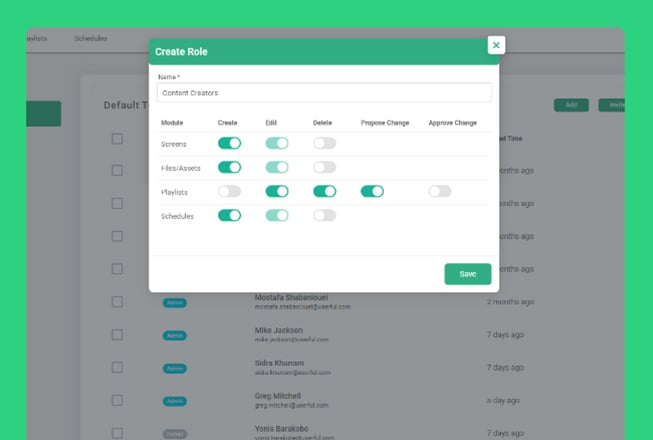Enable Delete permission for Files/Assets
Image resolution: width=653 pixels, height=440 pixels.
(x=324, y=167)
